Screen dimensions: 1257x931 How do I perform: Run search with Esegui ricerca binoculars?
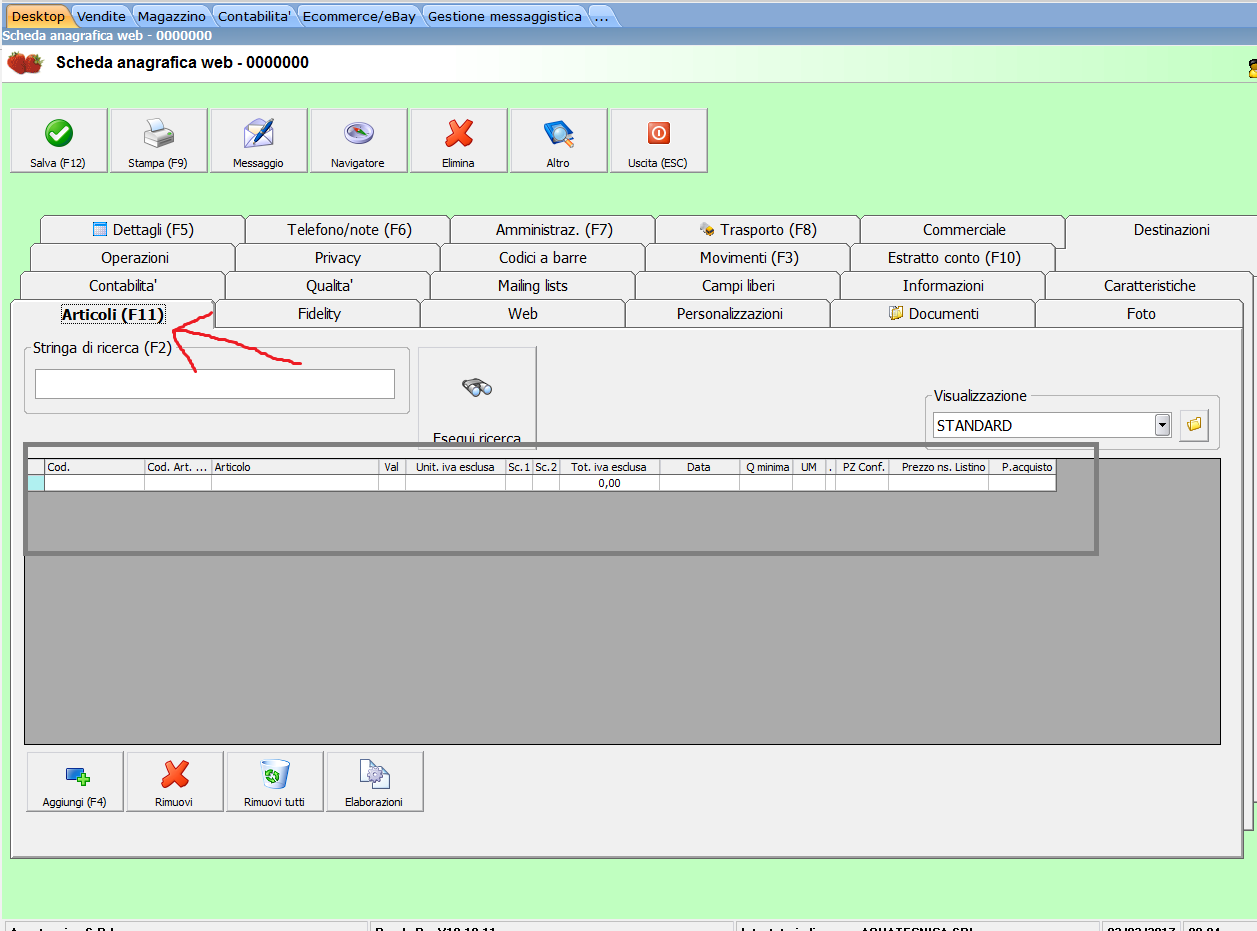pyautogui.click(x=477, y=398)
